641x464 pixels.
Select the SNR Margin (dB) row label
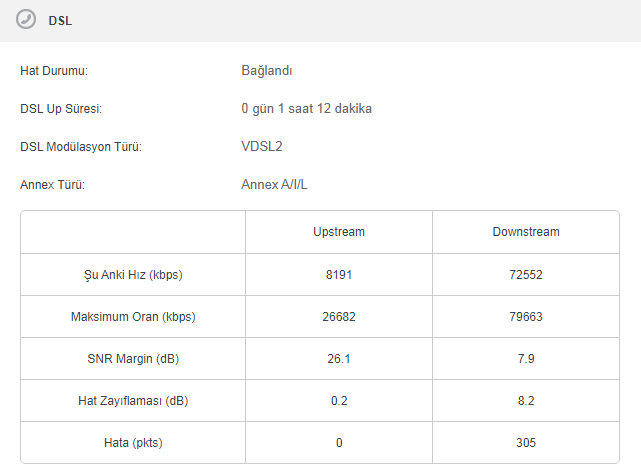133,359
